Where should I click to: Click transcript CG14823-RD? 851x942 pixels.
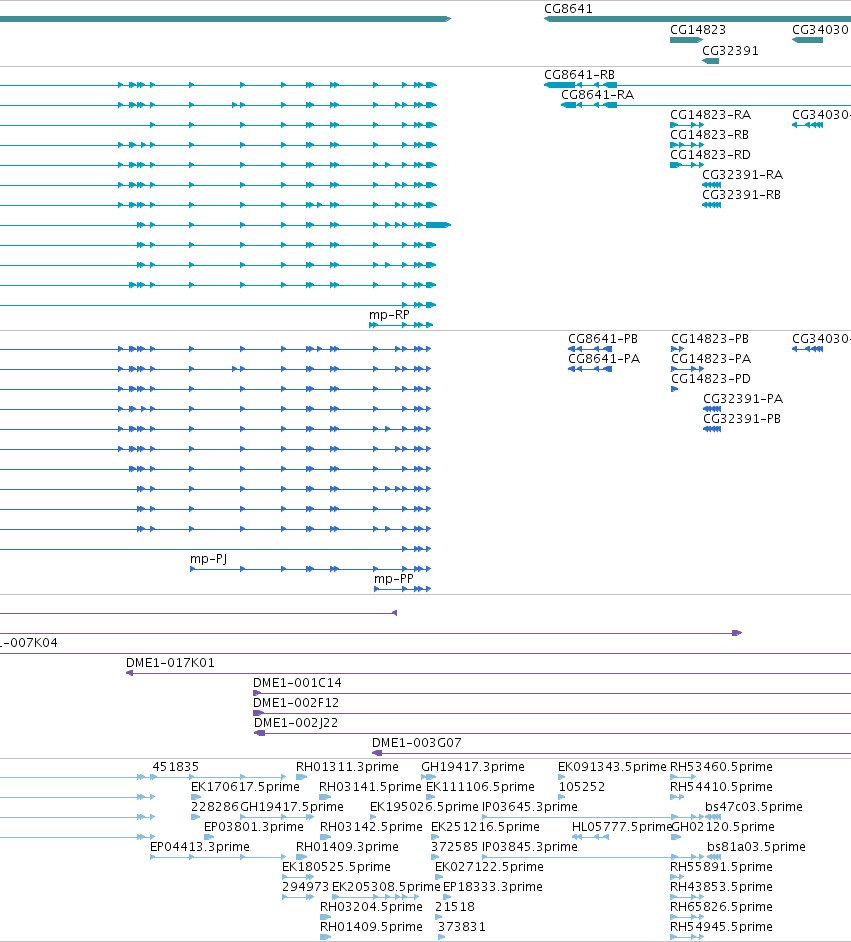[710, 155]
